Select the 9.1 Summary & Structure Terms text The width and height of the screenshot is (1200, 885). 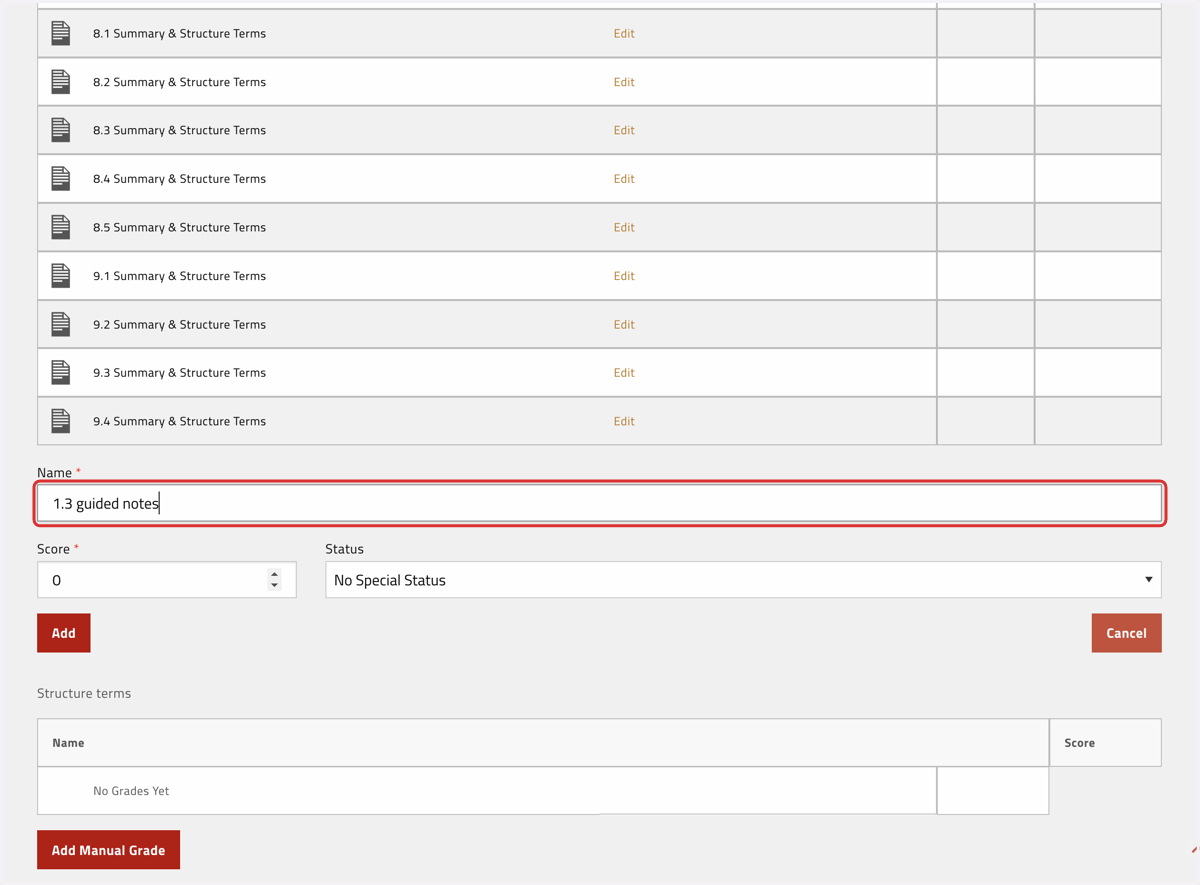tap(180, 276)
